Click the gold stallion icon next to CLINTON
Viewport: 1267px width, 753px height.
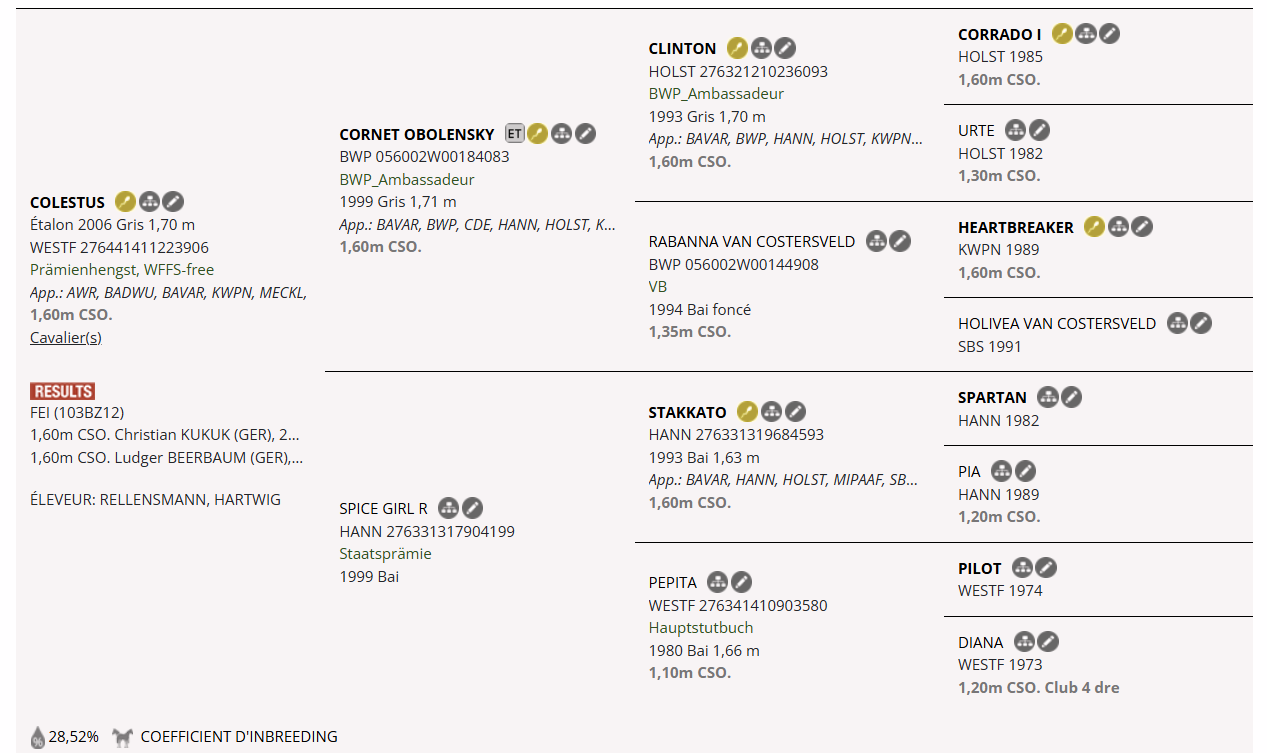point(737,48)
